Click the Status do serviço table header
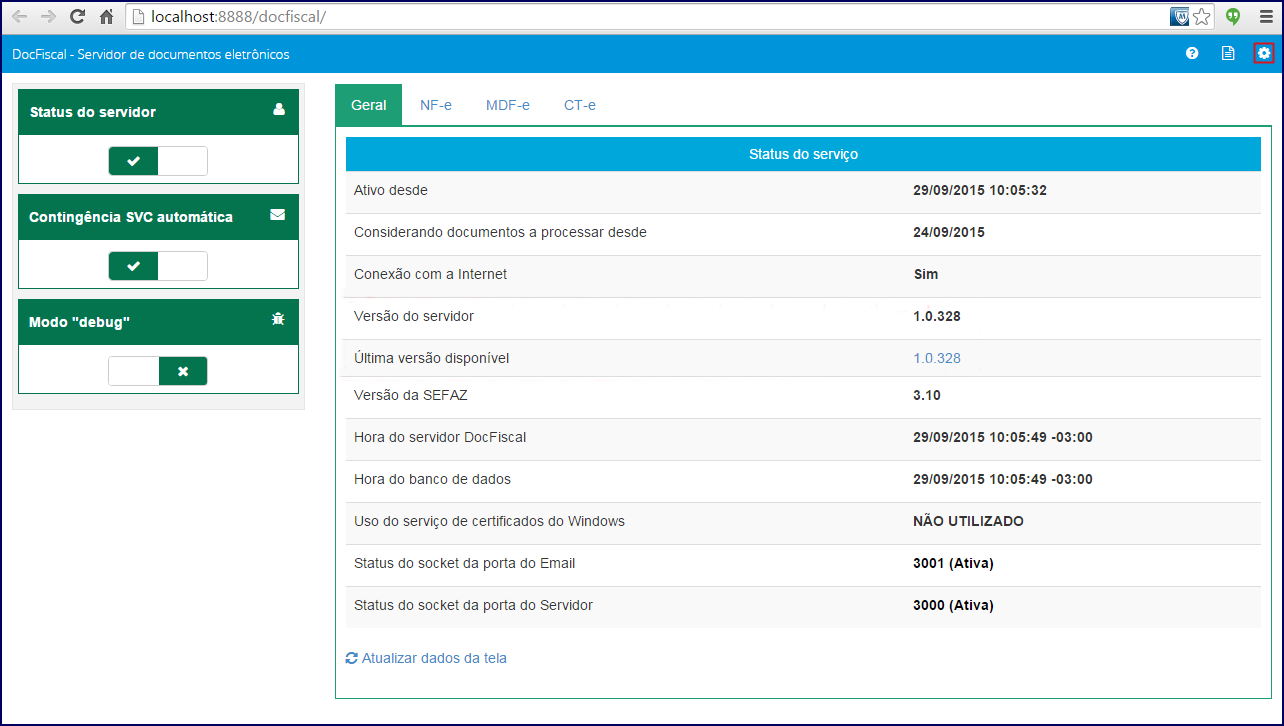1284x726 pixels. point(803,154)
